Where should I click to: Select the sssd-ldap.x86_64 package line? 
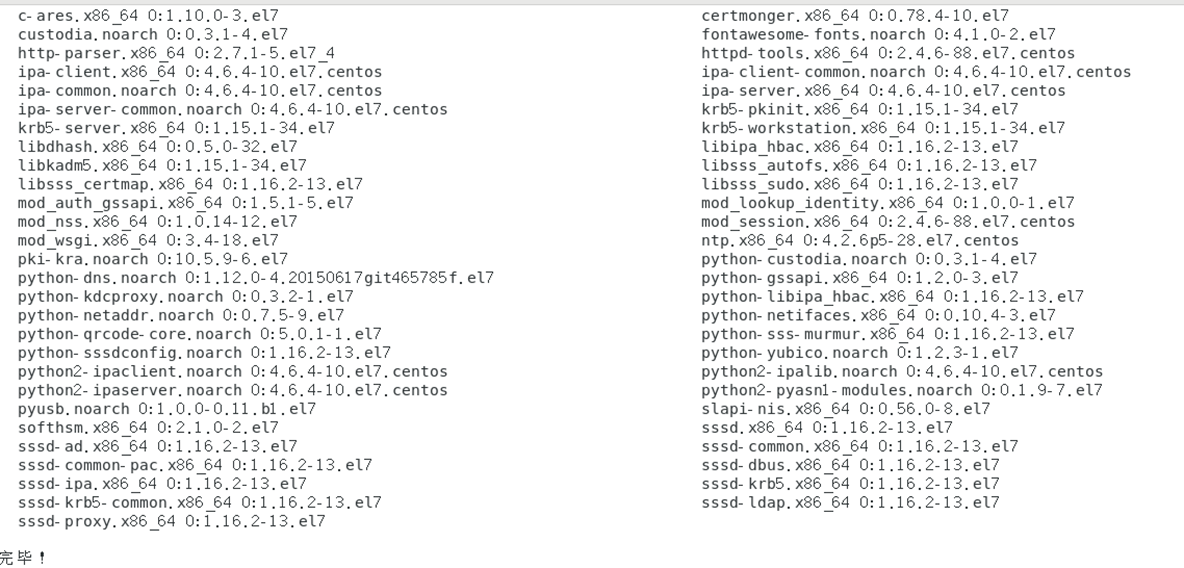(x=850, y=503)
